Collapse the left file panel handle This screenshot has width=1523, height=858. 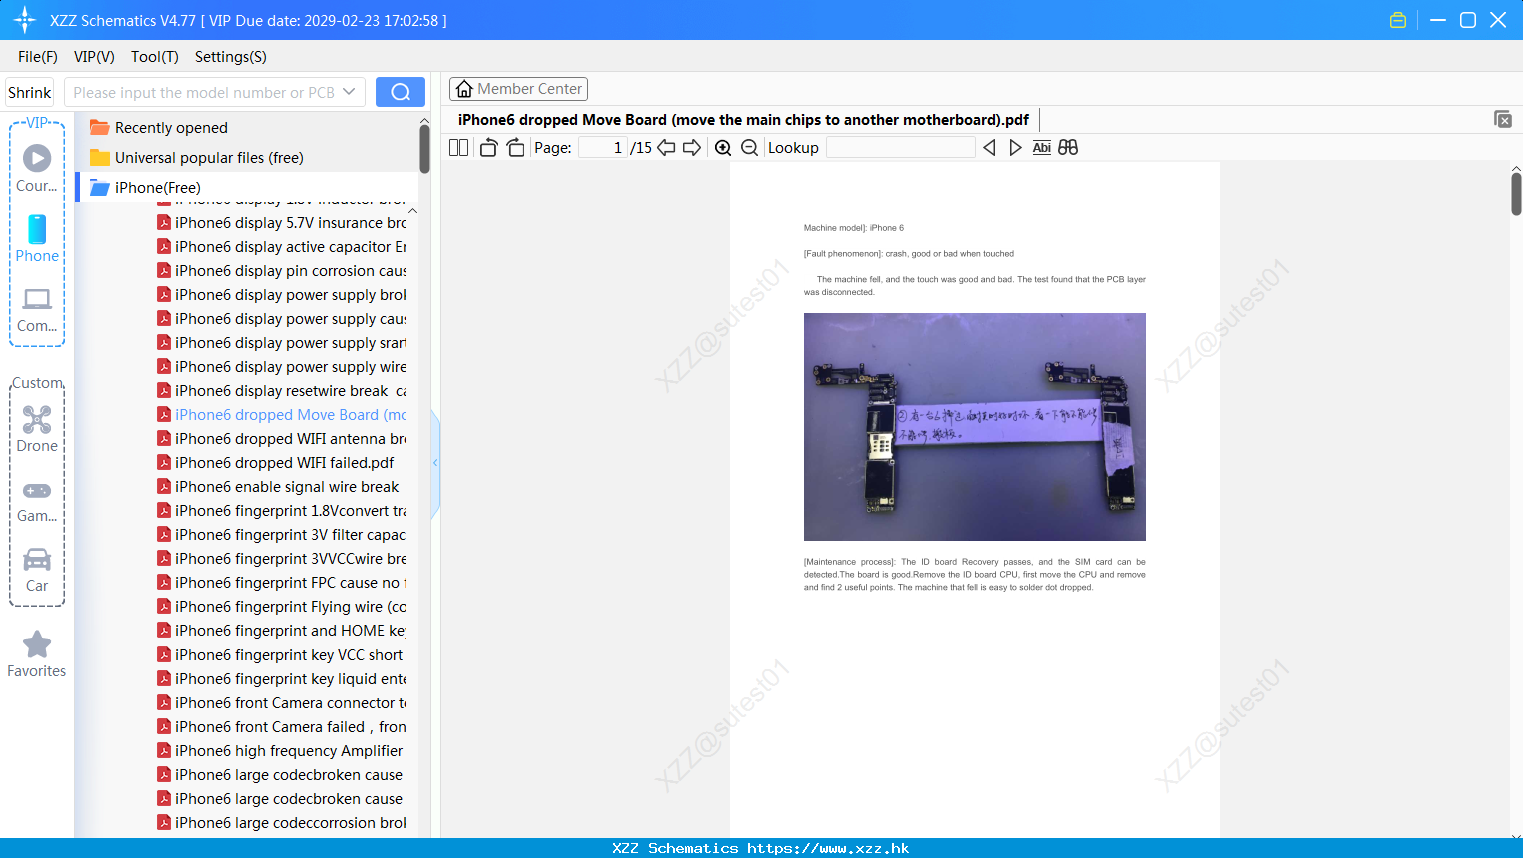pyautogui.click(x=435, y=463)
